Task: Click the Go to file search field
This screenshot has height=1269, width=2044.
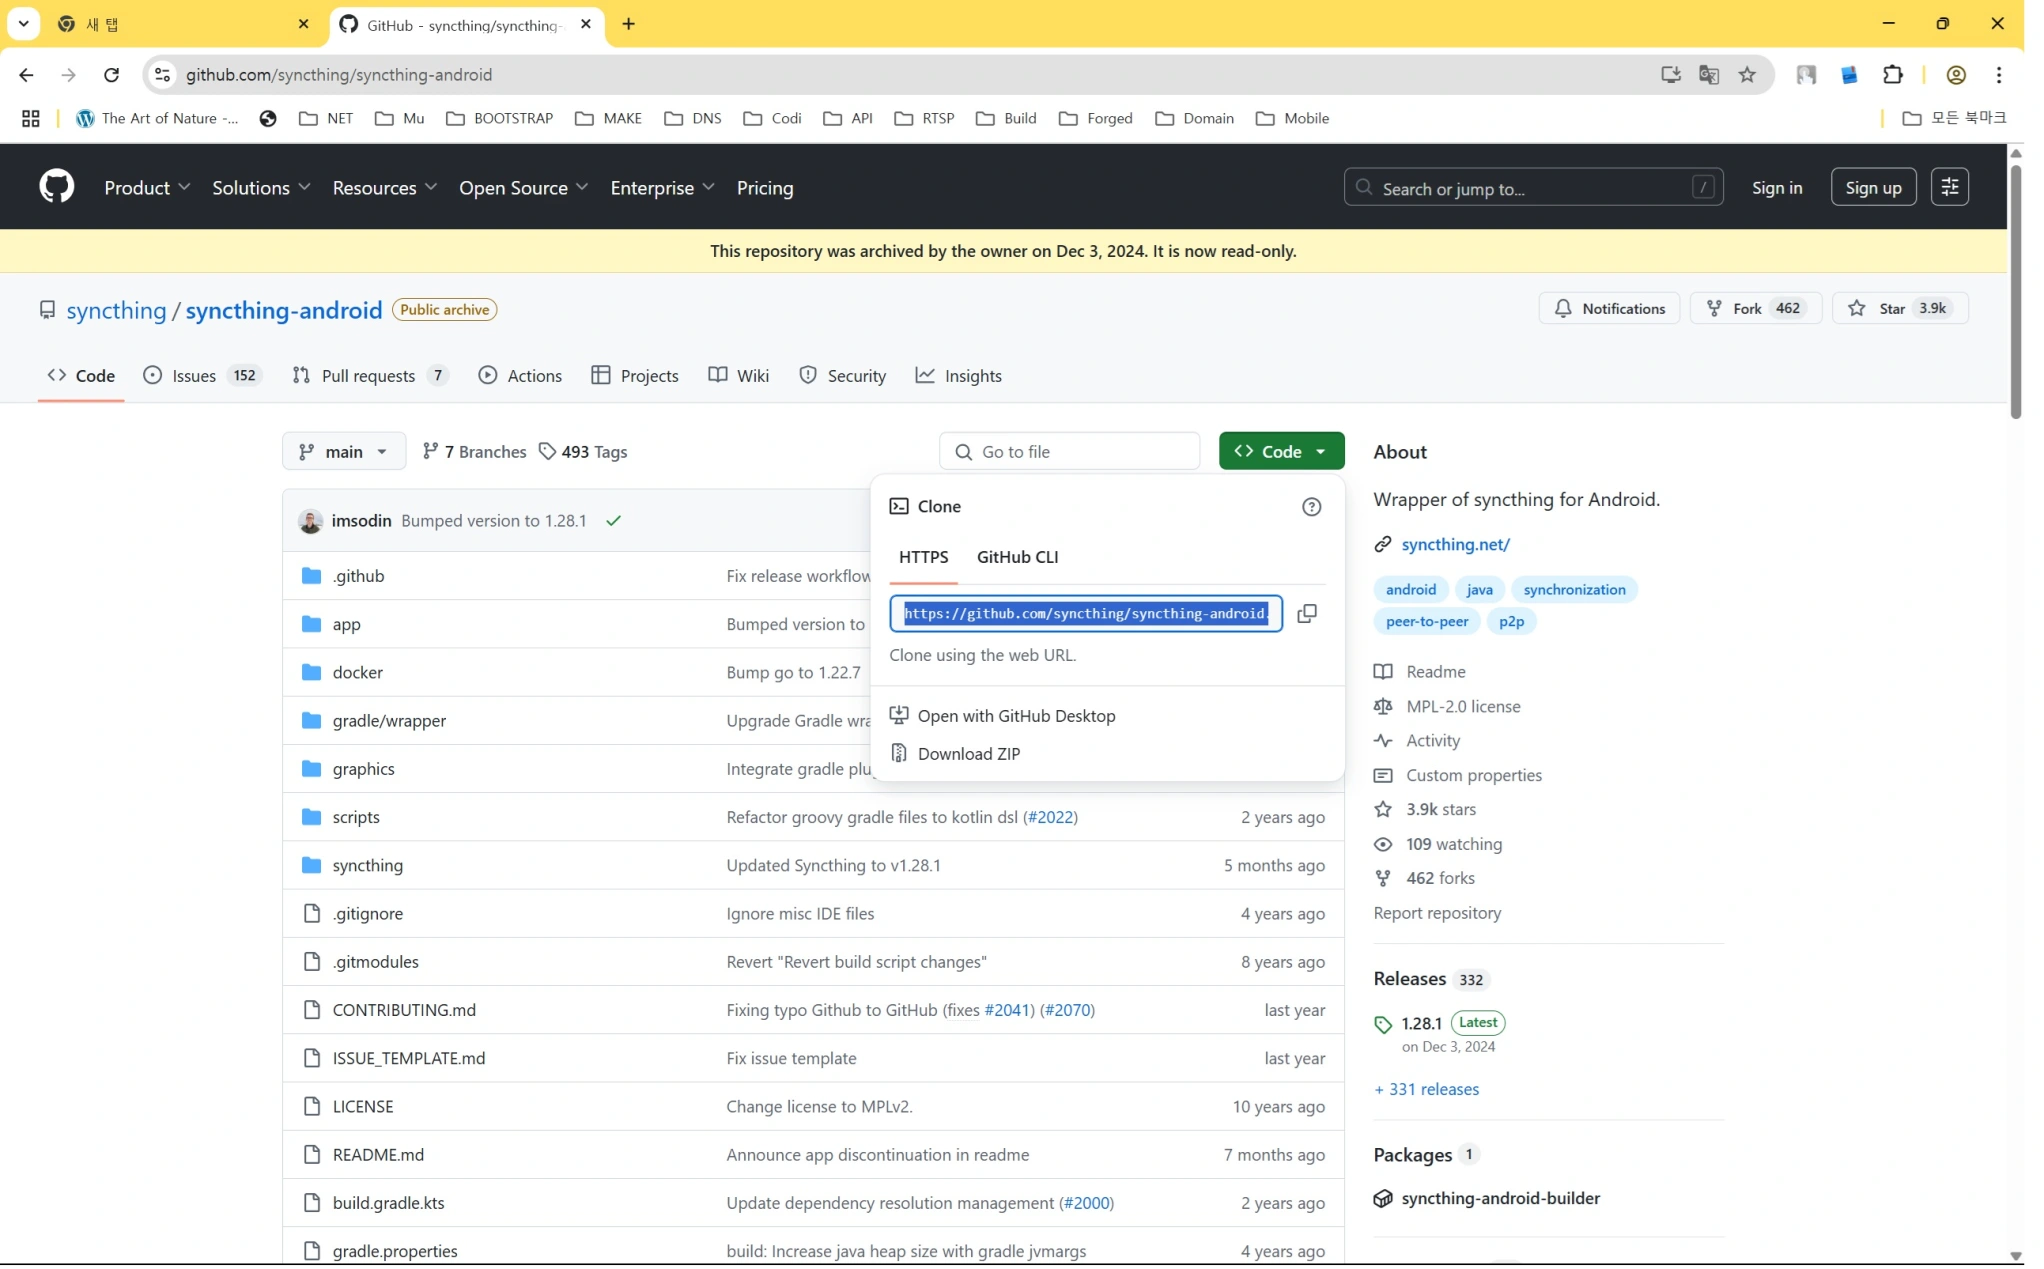Action: click(x=1069, y=452)
